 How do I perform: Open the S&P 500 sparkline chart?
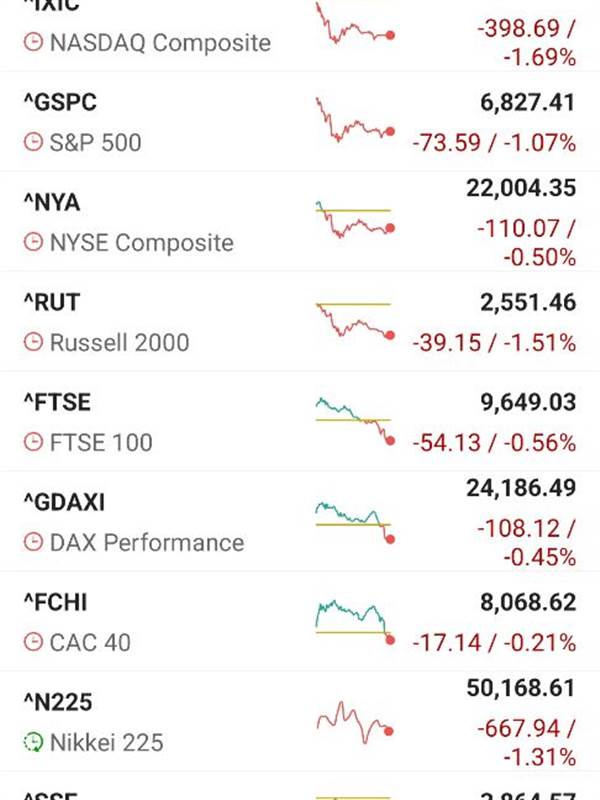click(354, 122)
